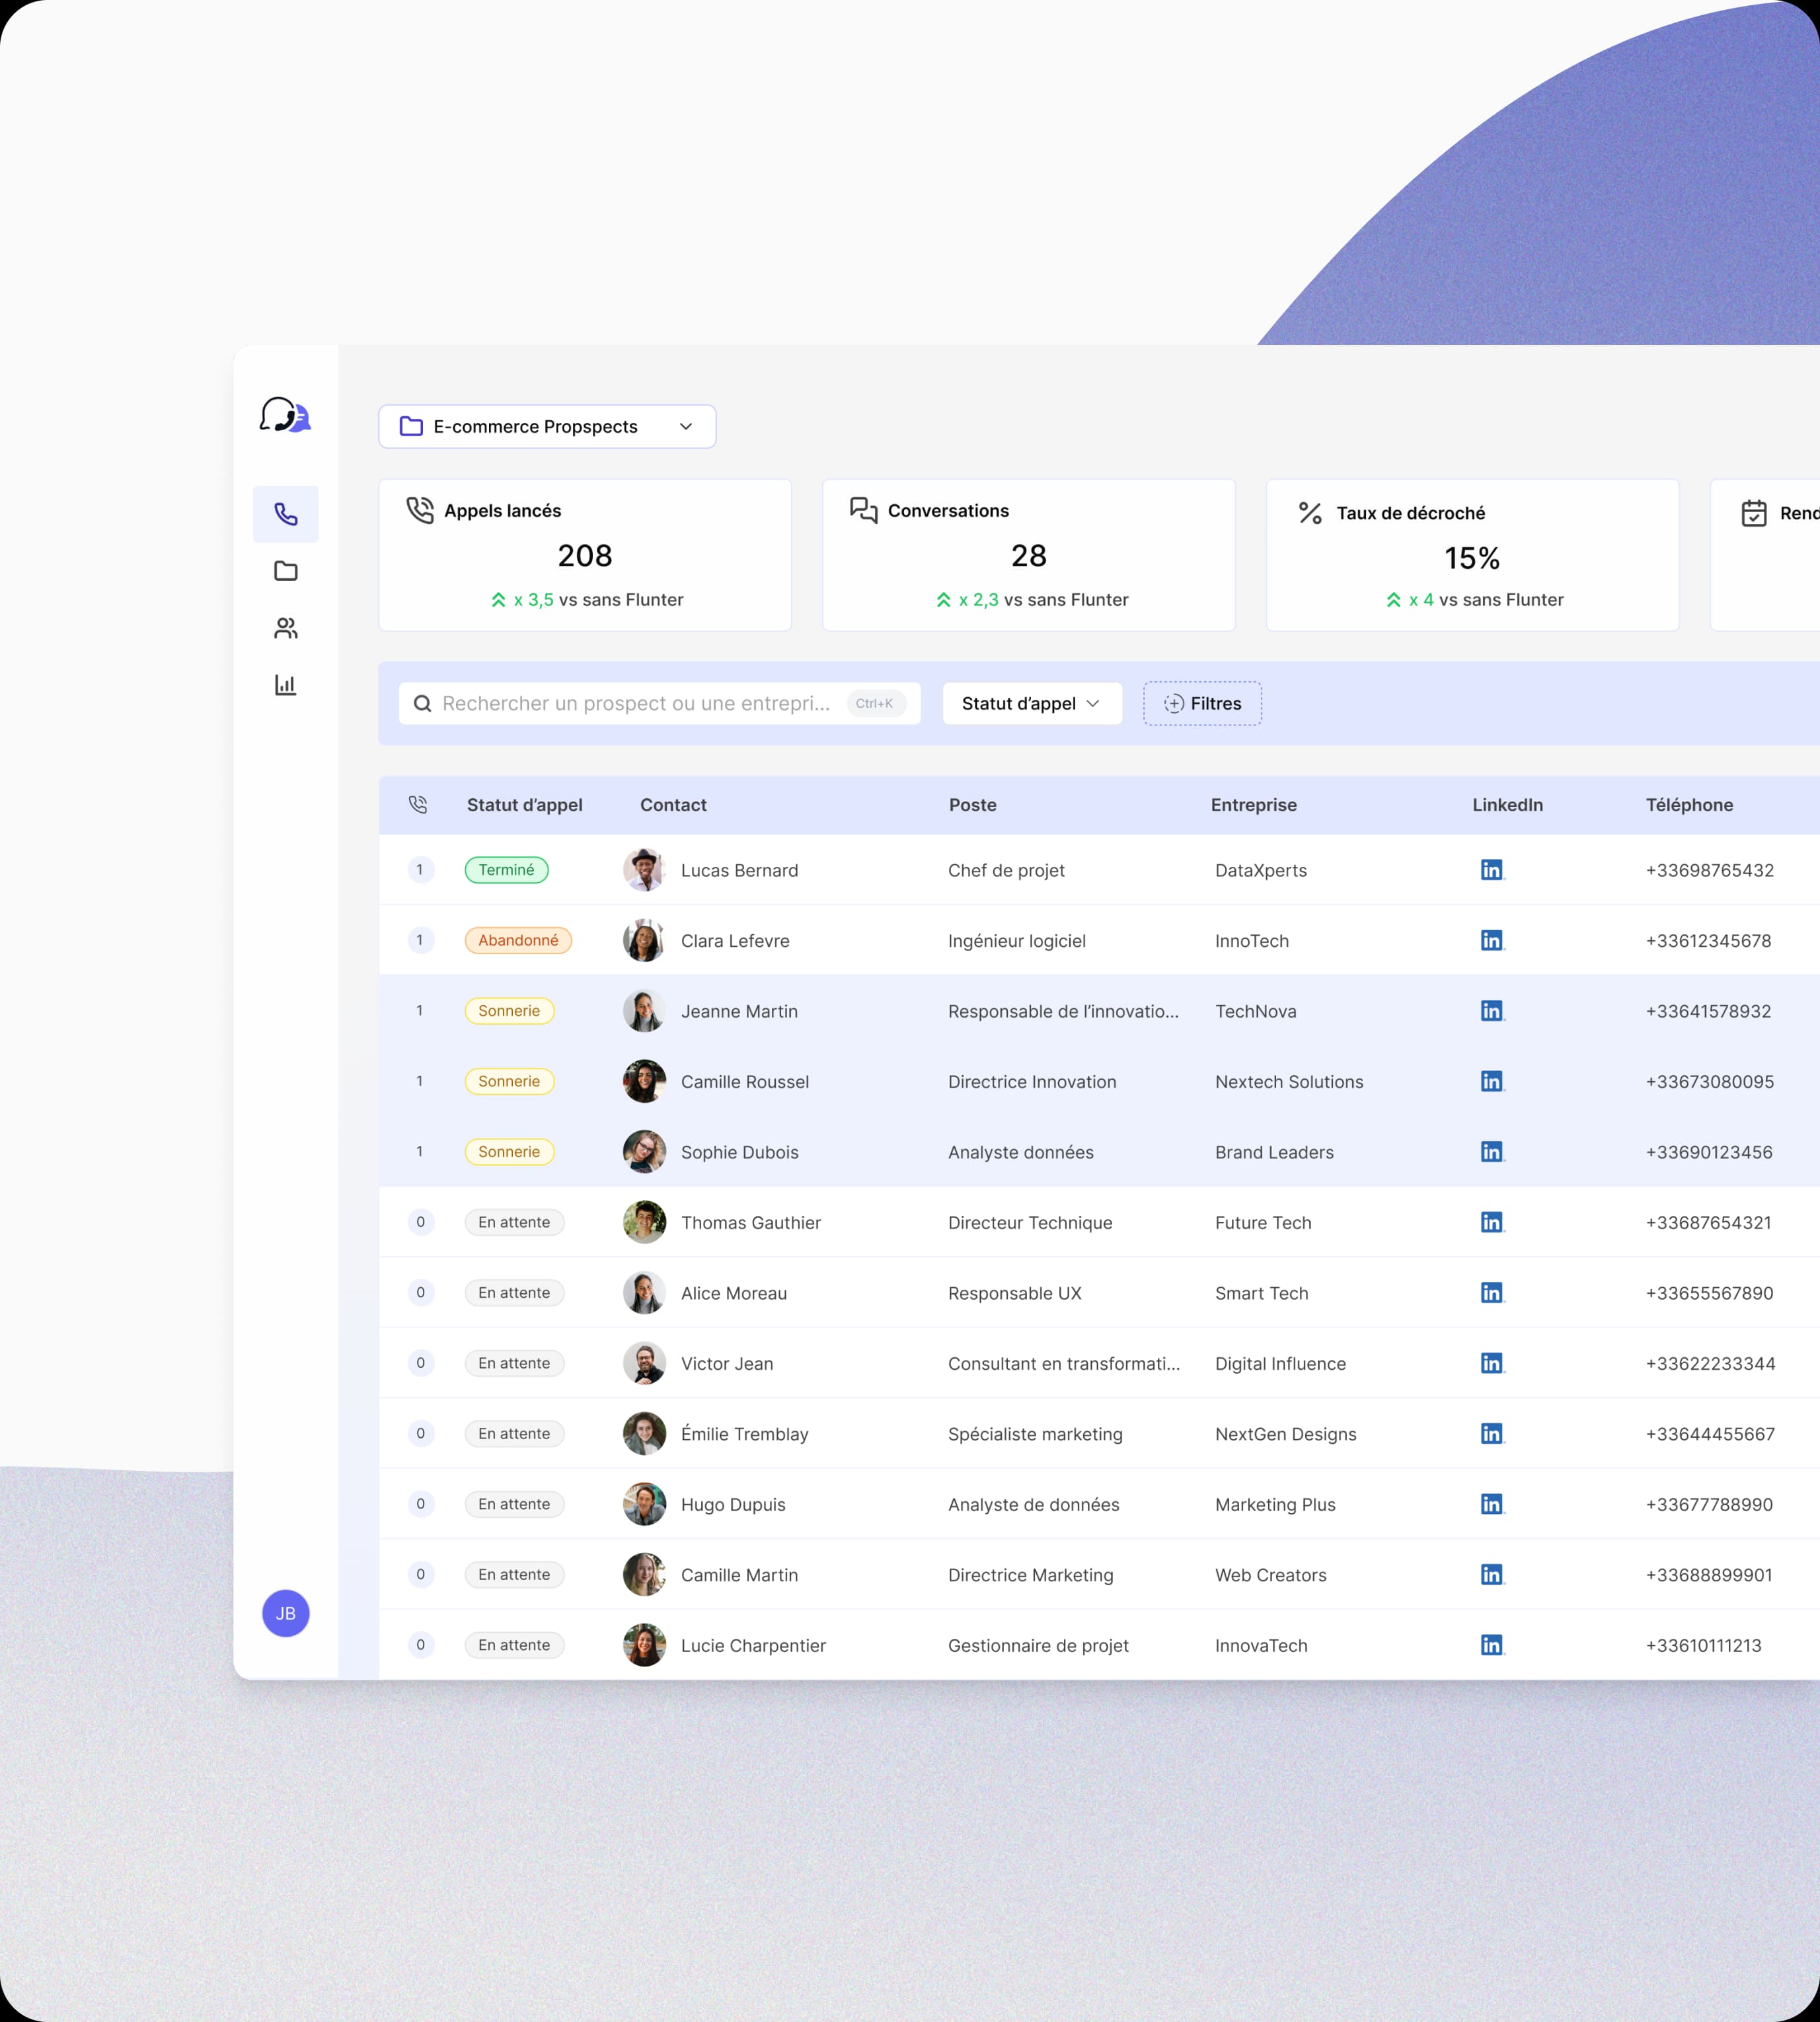Open Thomas Gauthier's LinkedIn icon
This screenshot has height=2022, width=1820.
tap(1492, 1222)
